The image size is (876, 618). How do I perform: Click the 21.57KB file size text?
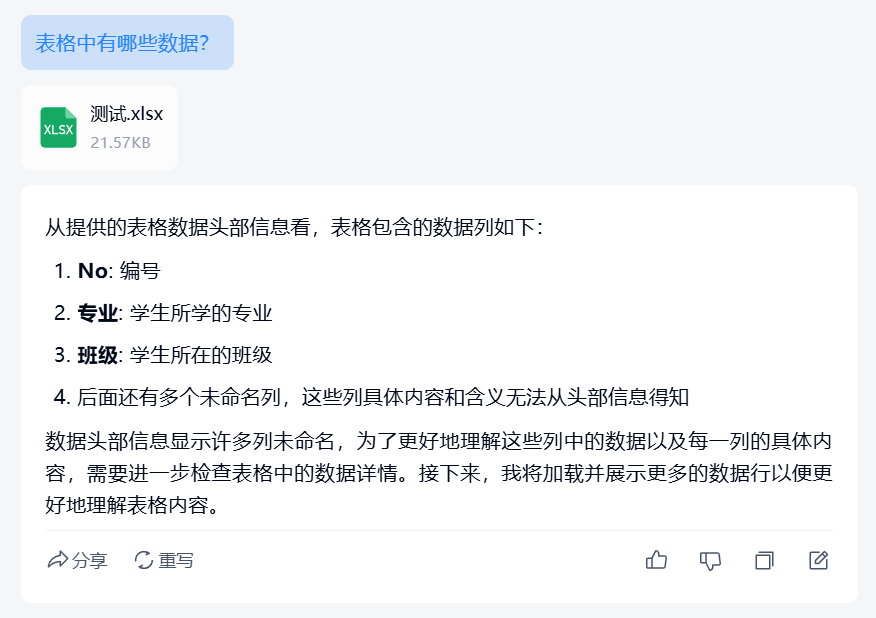(120, 143)
